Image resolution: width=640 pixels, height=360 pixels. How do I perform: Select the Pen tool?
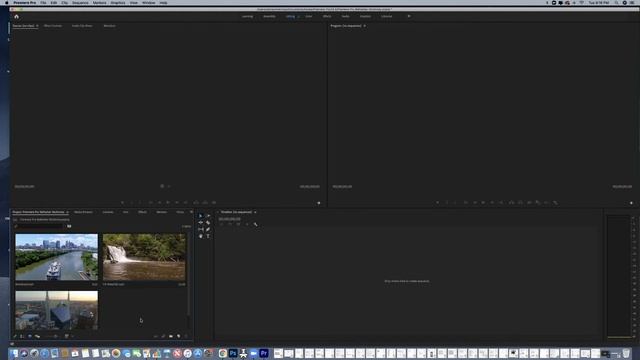pos(208,229)
